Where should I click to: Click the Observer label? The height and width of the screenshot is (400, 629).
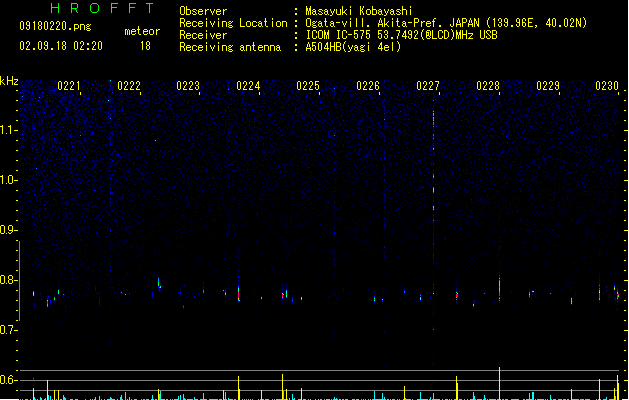pos(203,11)
